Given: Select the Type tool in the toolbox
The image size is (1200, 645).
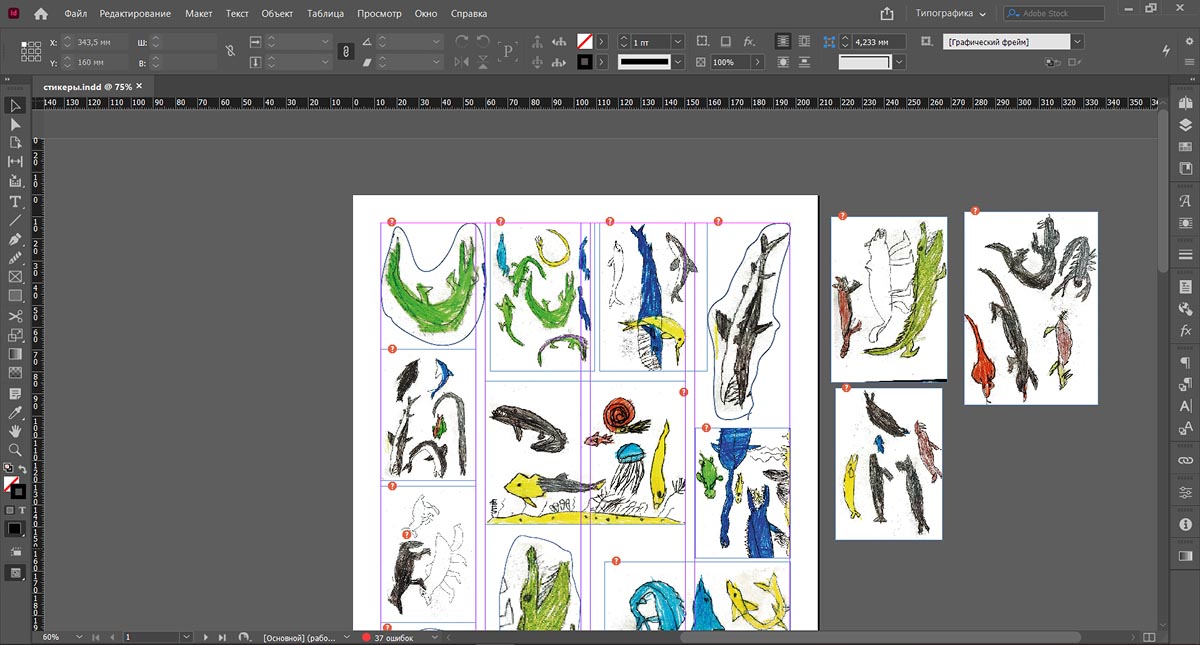Looking at the screenshot, I should [x=15, y=201].
